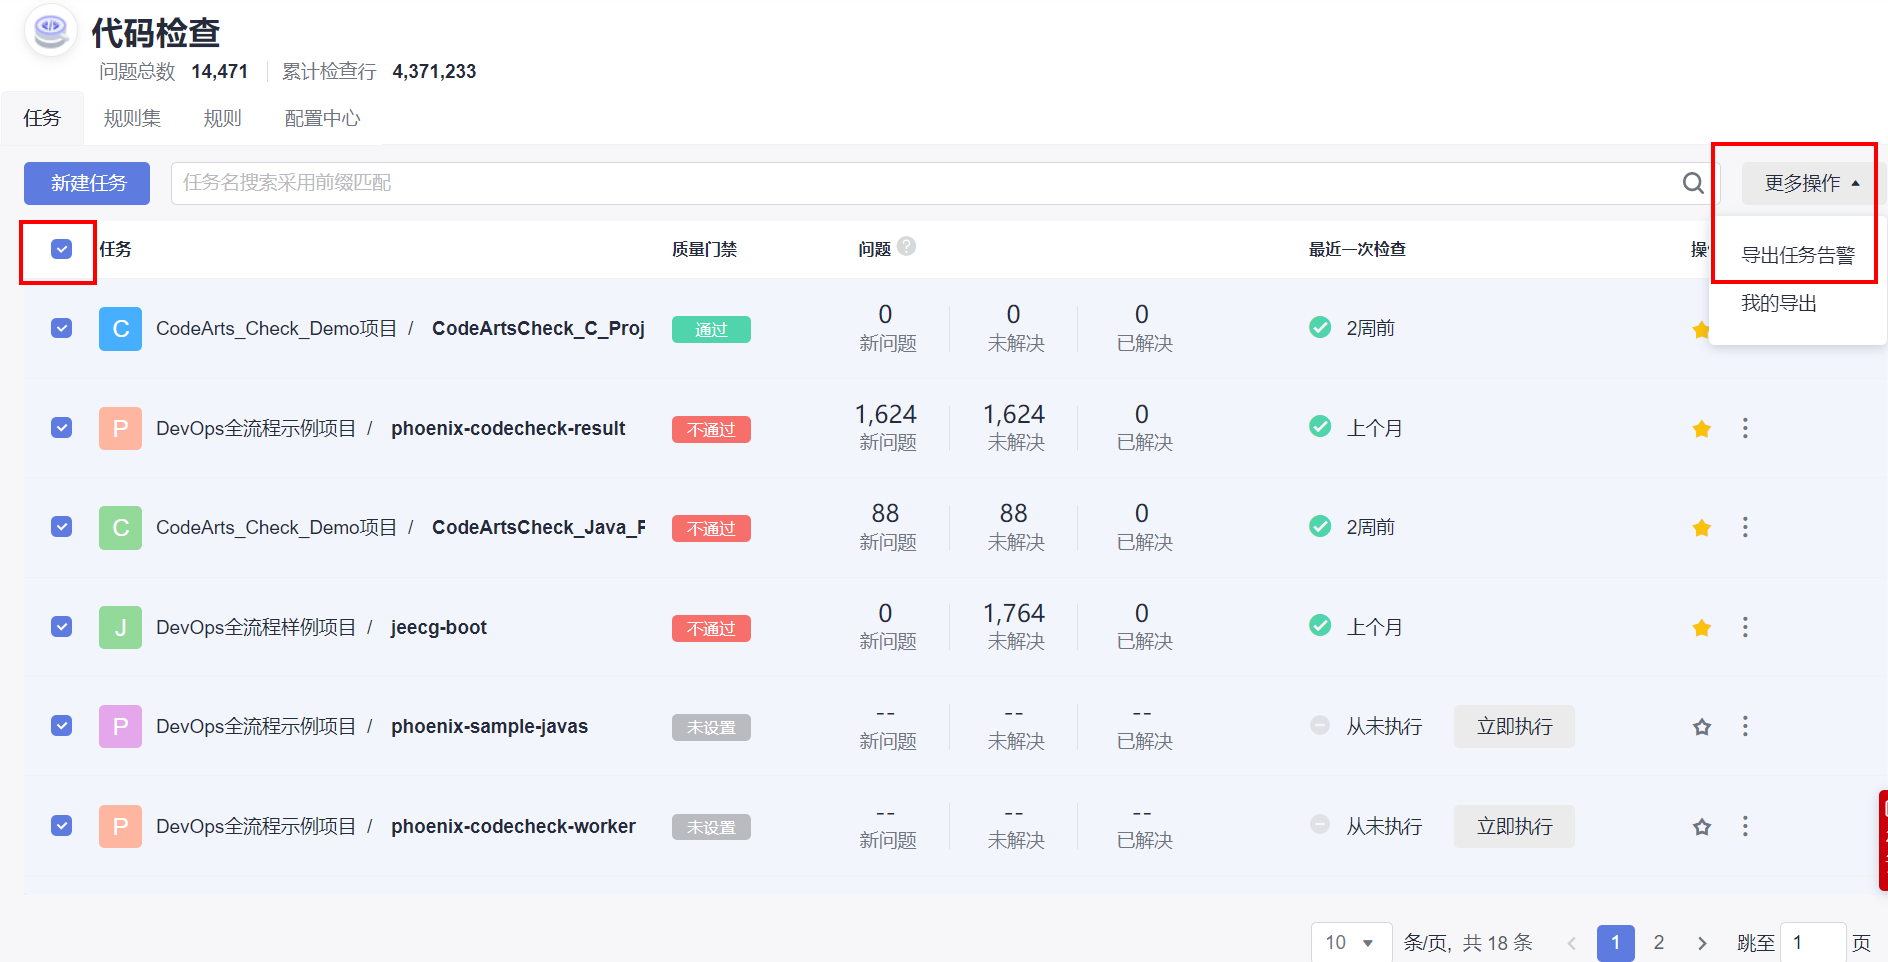Screen dimensions: 1888x962
Task: Switch to the 规则 tab
Action: [222, 118]
